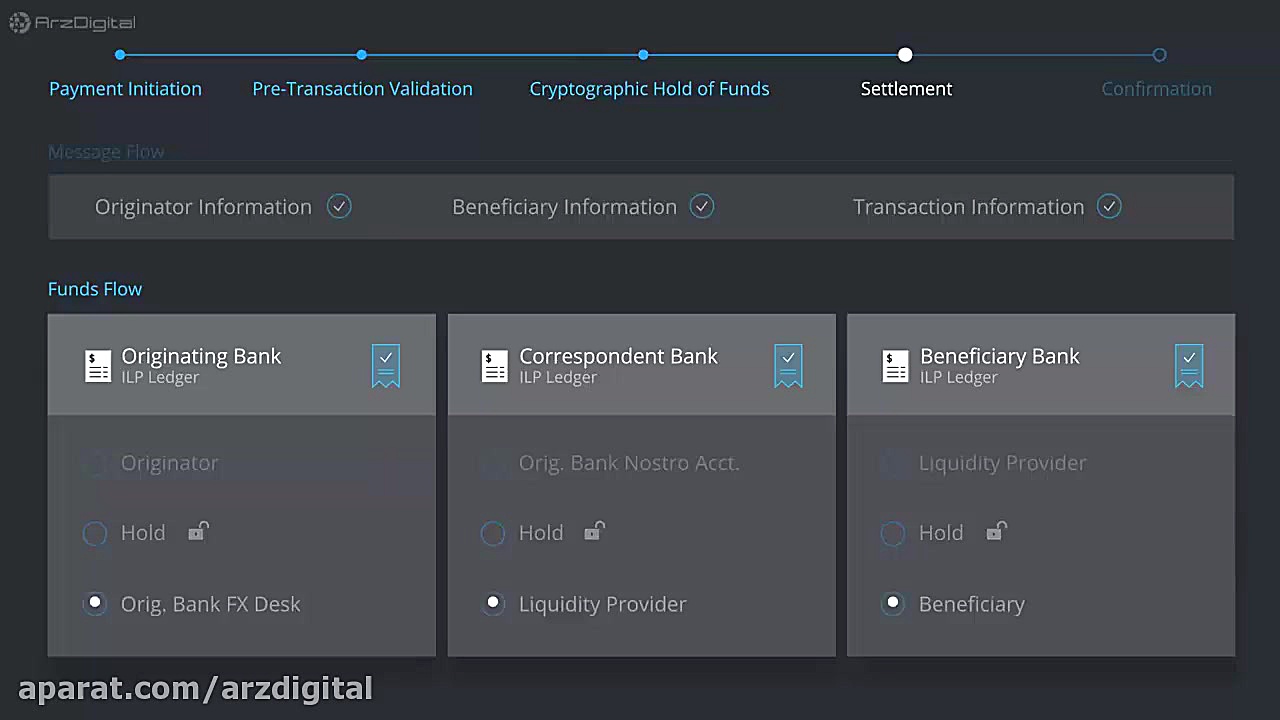Select the Orig. Bank FX Desk radio button

(x=95, y=603)
